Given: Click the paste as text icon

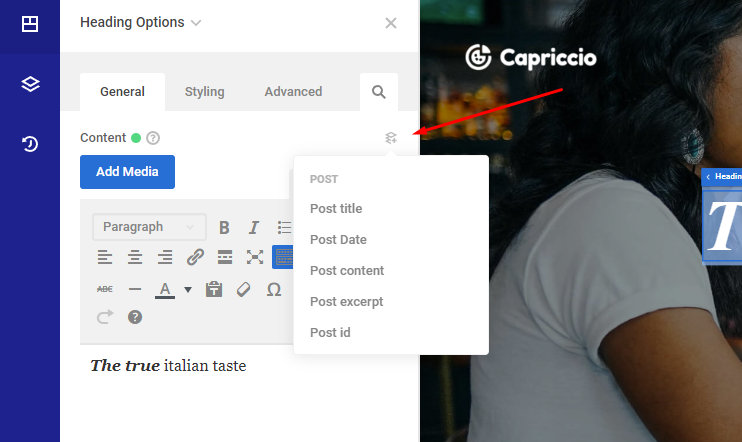Looking at the screenshot, I should [x=214, y=289].
